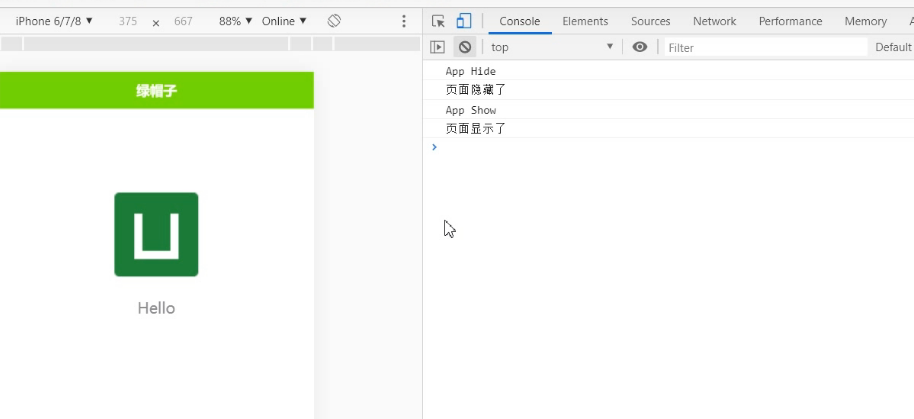
Task: Tap the Hello text in the app
Action: [156, 308]
